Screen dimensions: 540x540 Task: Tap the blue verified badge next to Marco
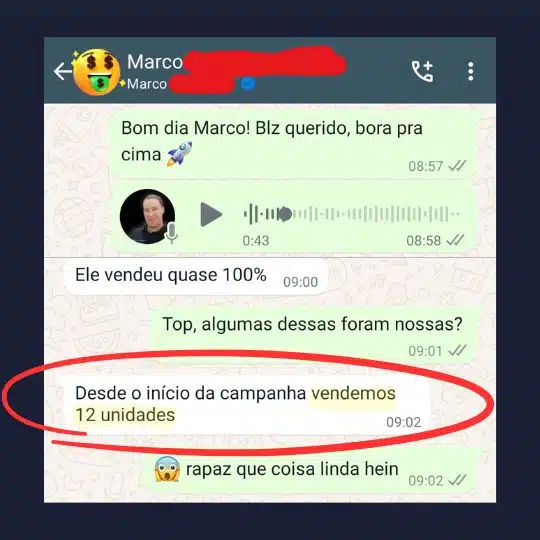[248, 83]
